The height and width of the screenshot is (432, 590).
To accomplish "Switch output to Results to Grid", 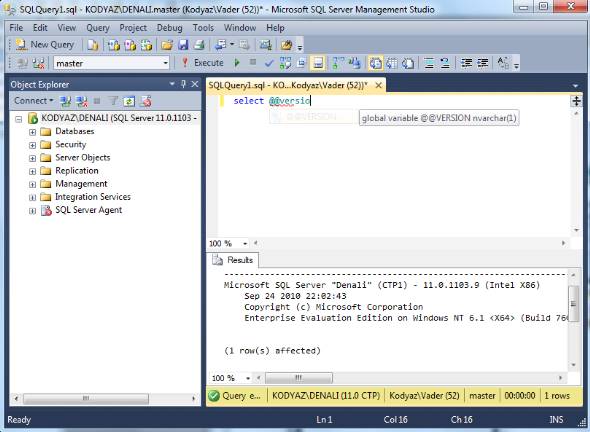I will click(392, 63).
